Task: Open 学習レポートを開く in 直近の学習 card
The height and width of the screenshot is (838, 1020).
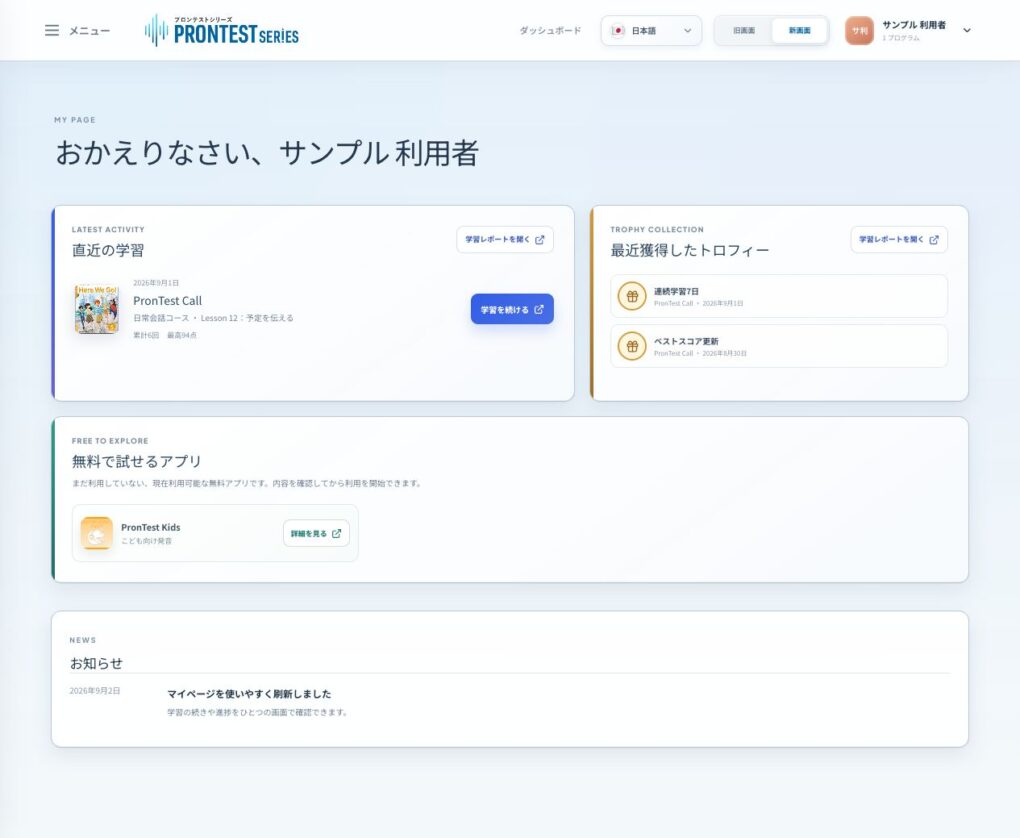Action: point(505,239)
